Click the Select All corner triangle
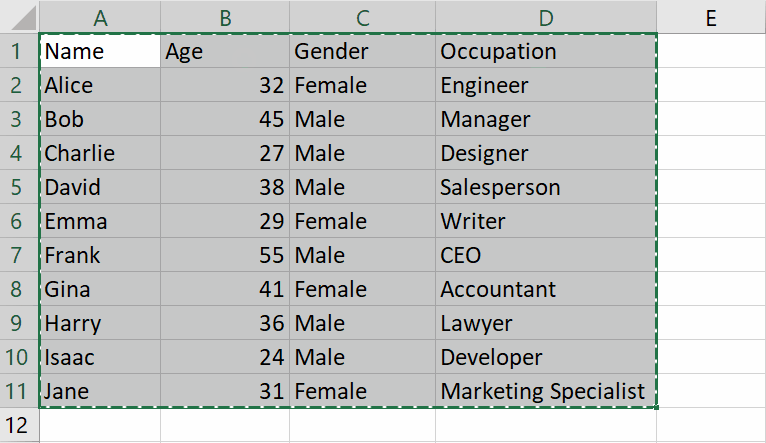Image resolution: width=766 pixels, height=443 pixels. coord(21,18)
